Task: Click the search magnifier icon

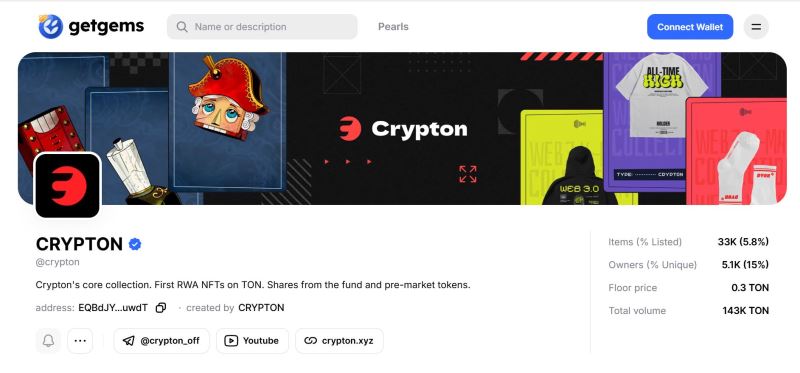Action: click(182, 27)
